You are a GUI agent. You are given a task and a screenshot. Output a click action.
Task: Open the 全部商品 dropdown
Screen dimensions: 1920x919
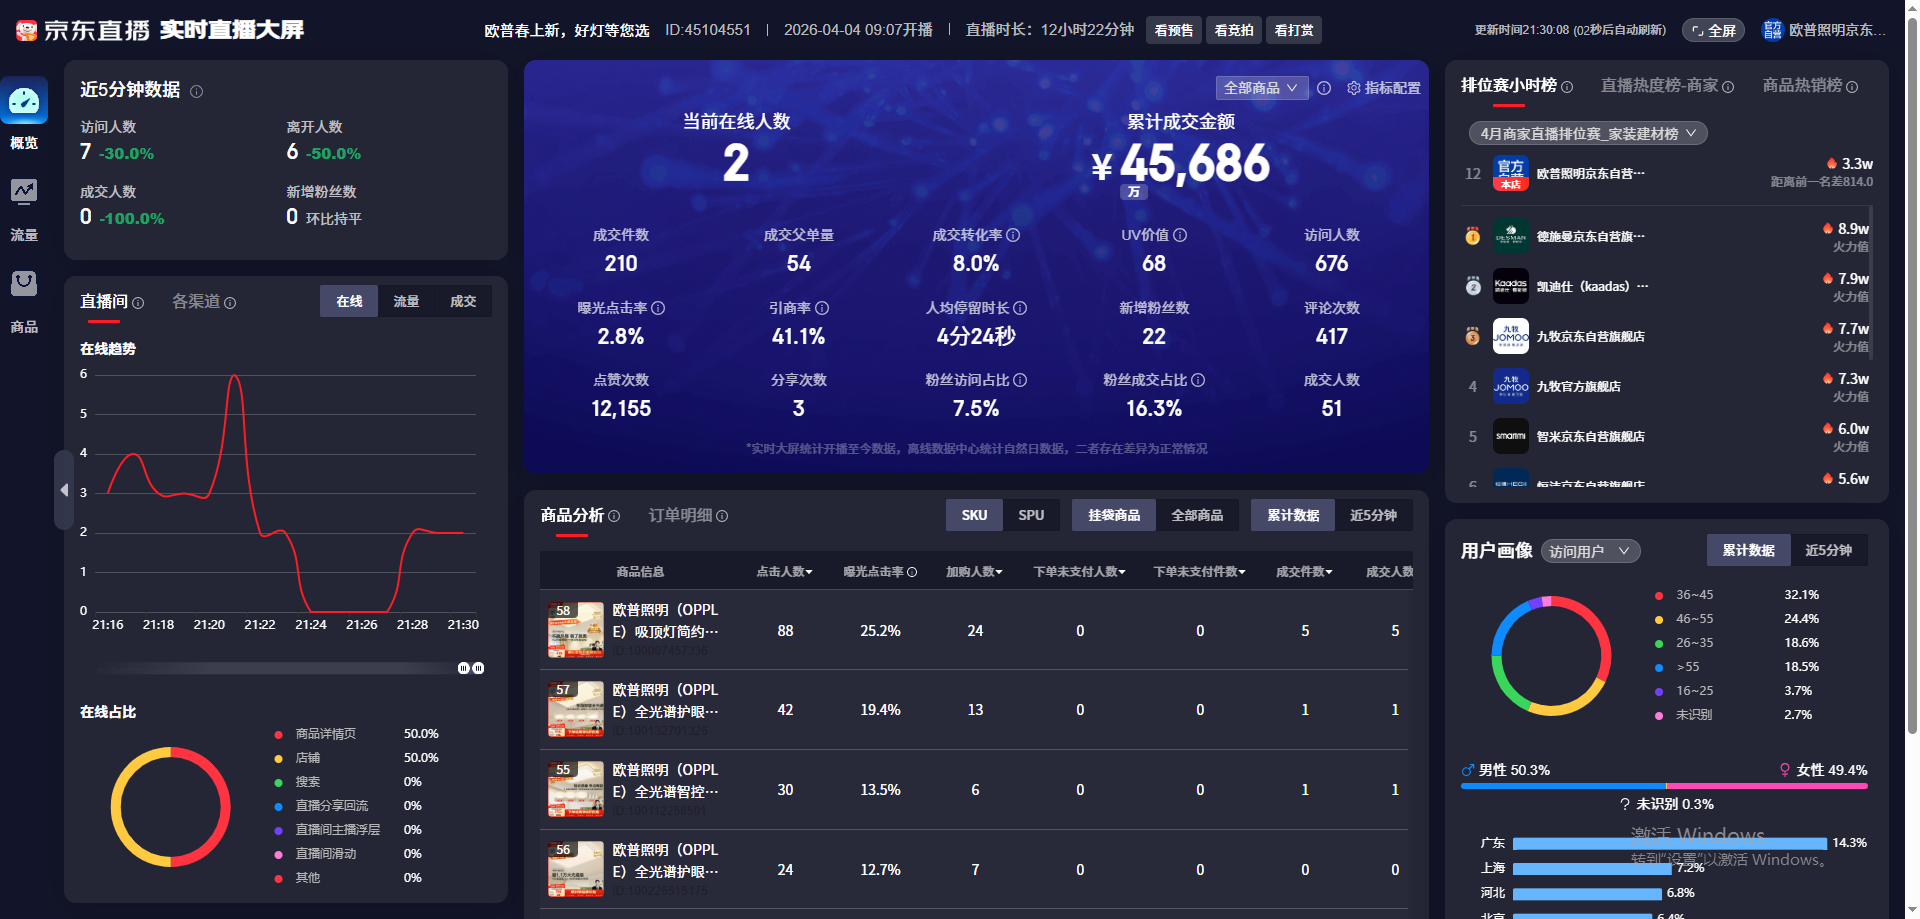(x=1261, y=88)
